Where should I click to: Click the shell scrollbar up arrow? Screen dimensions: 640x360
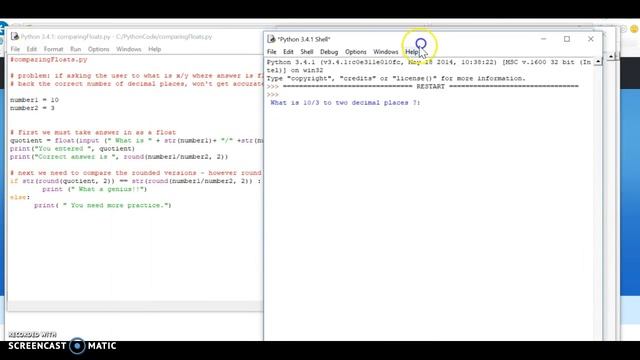point(598,62)
